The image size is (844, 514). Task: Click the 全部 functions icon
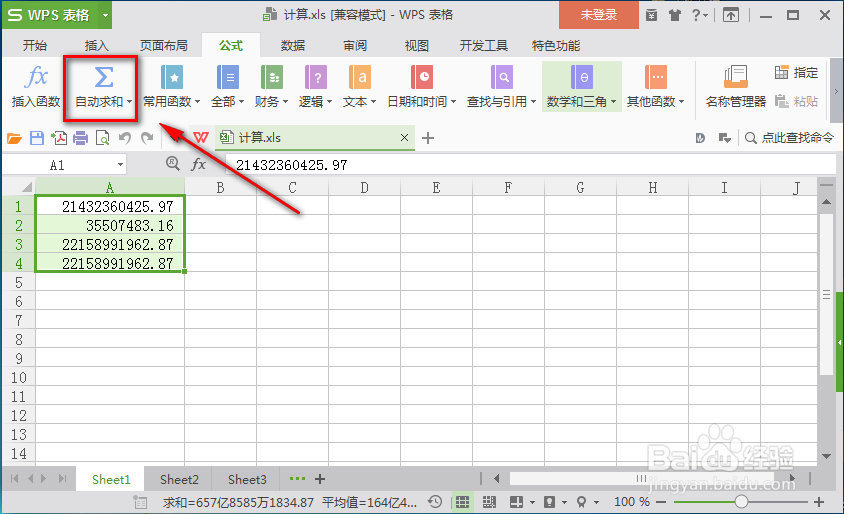tap(228, 77)
